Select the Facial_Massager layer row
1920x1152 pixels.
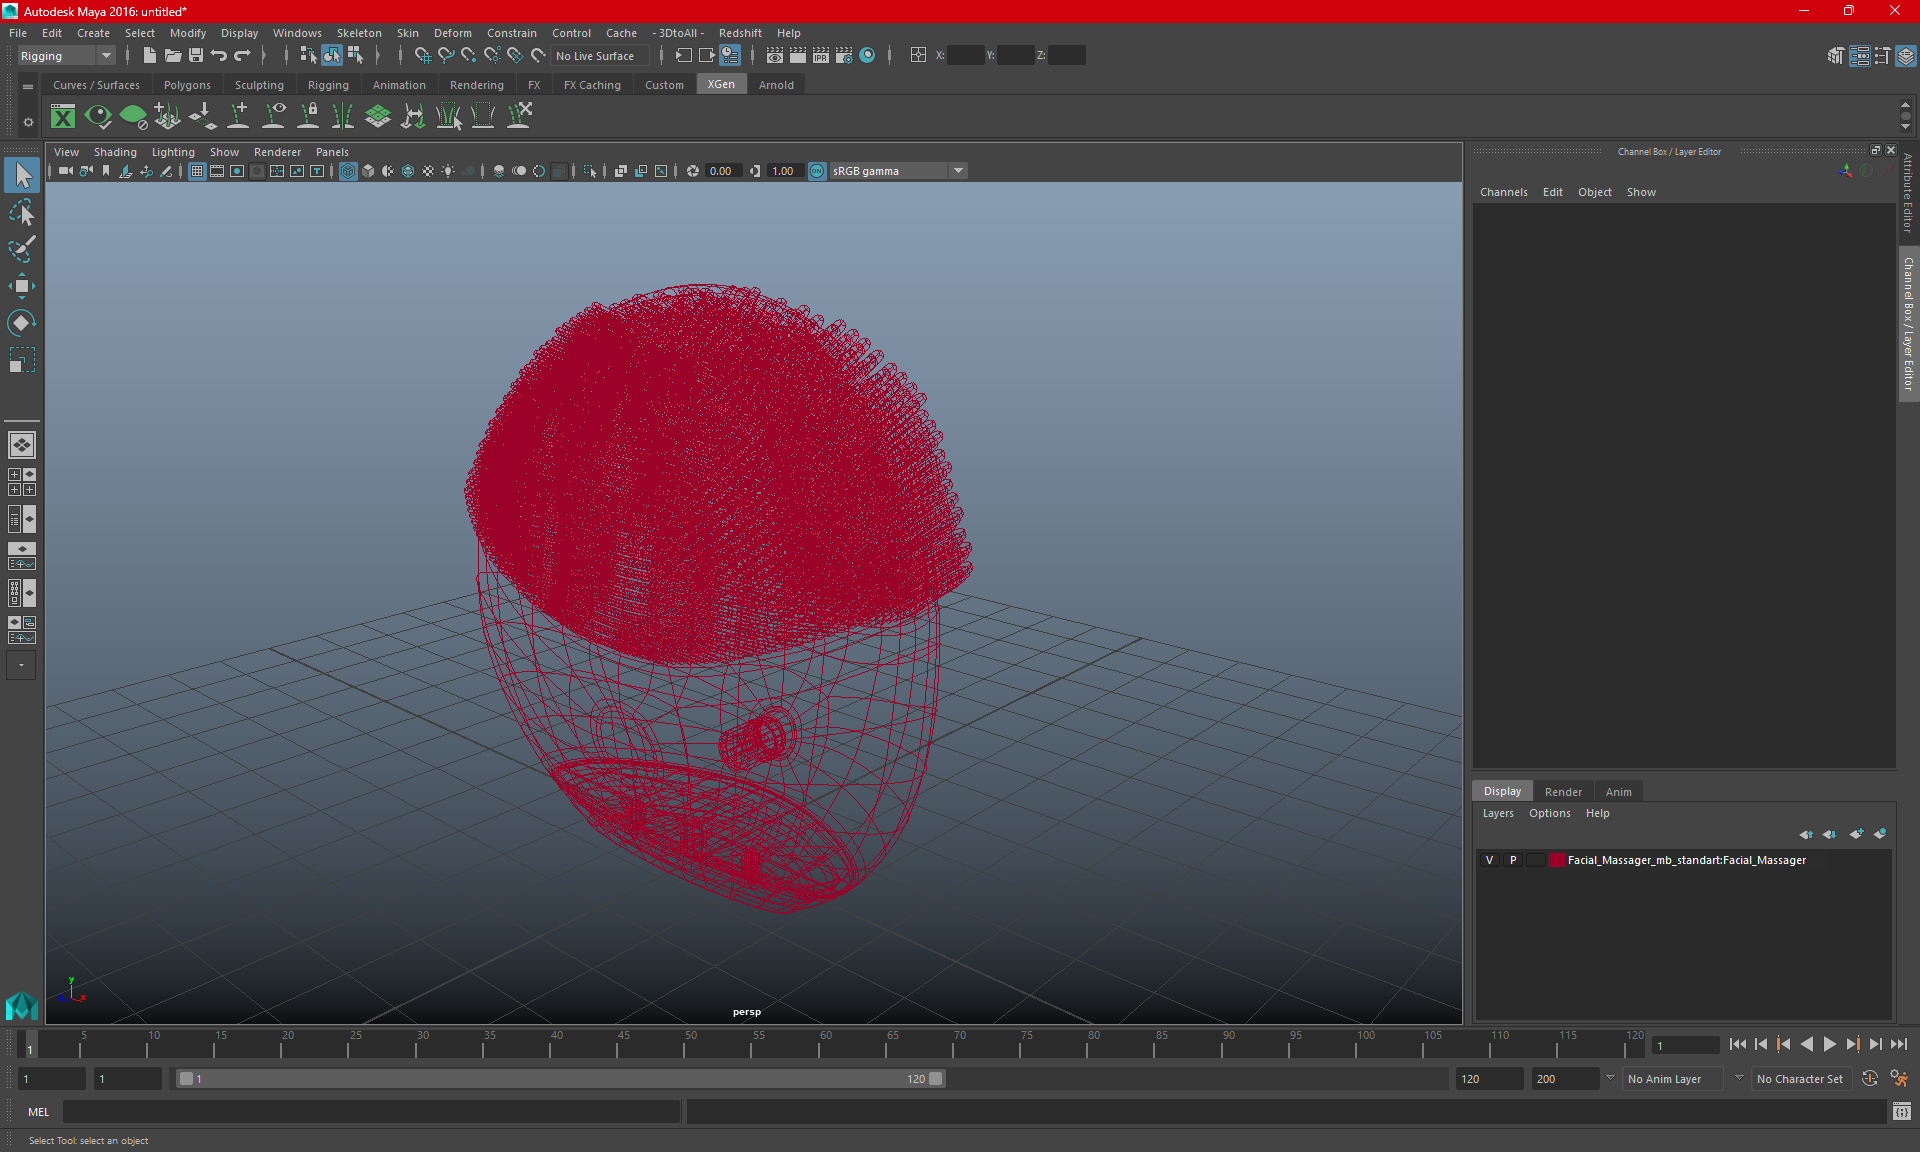click(1684, 860)
